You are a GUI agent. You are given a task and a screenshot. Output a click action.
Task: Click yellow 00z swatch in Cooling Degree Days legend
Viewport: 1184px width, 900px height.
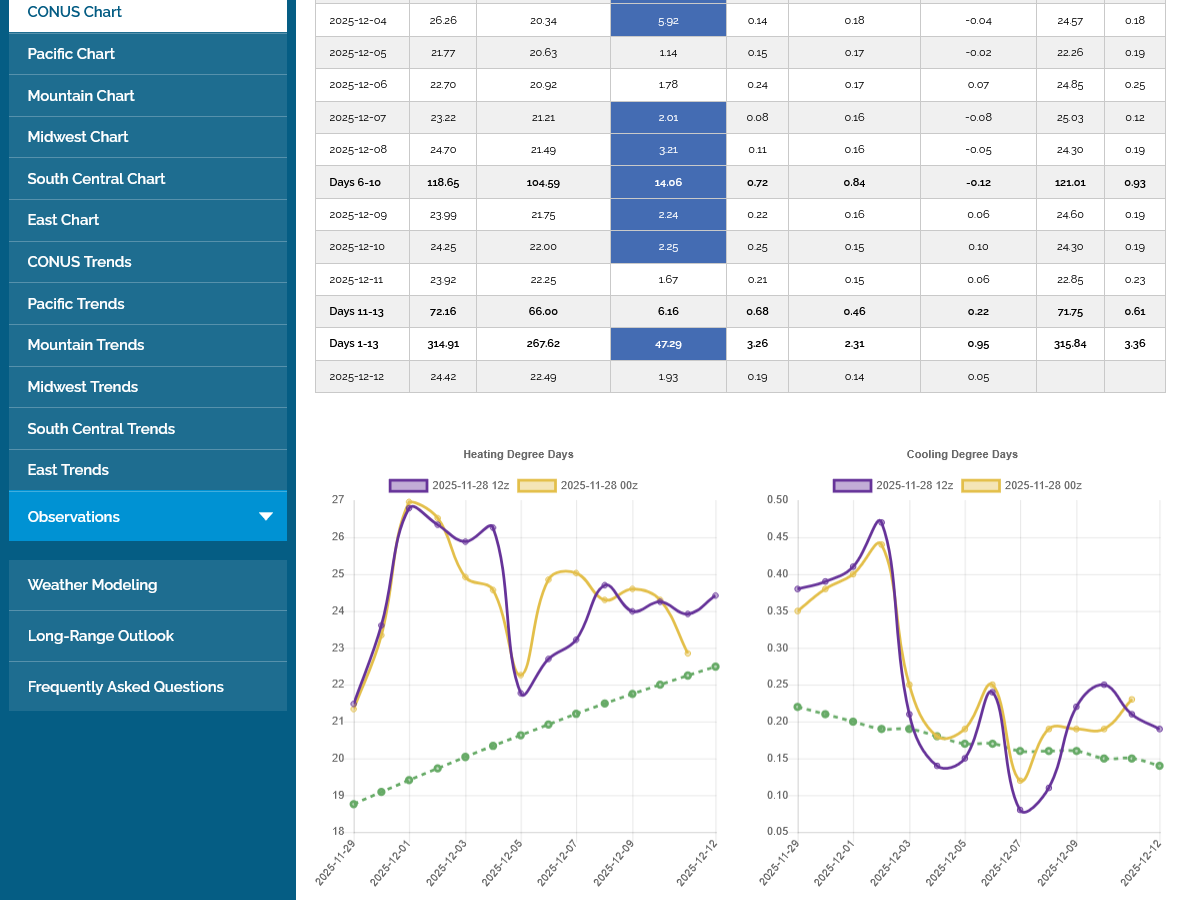tap(981, 486)
